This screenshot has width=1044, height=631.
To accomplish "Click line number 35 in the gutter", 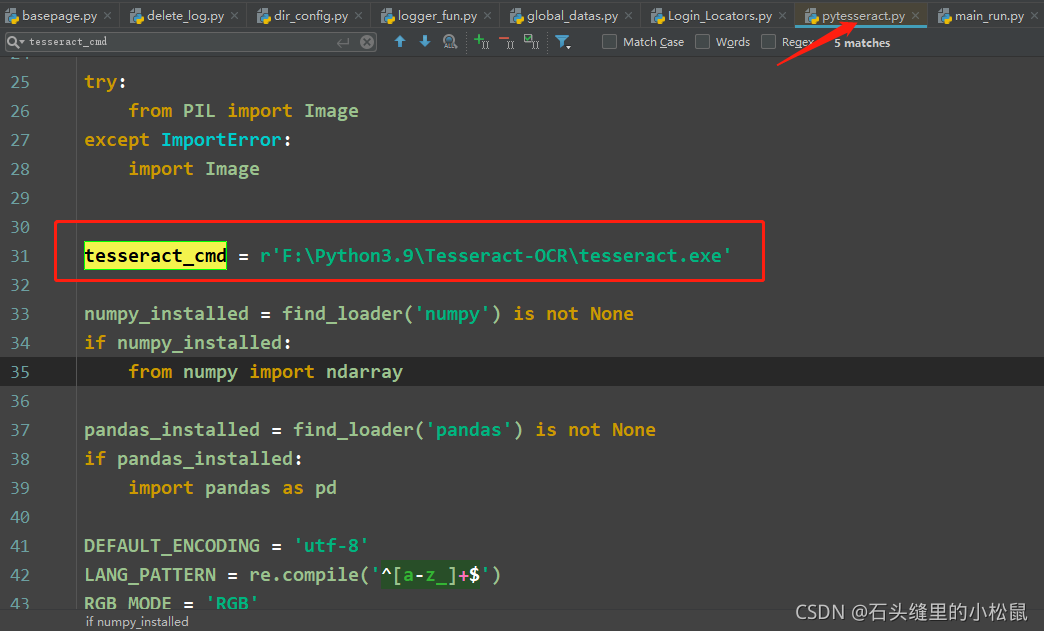I will 20,371.
